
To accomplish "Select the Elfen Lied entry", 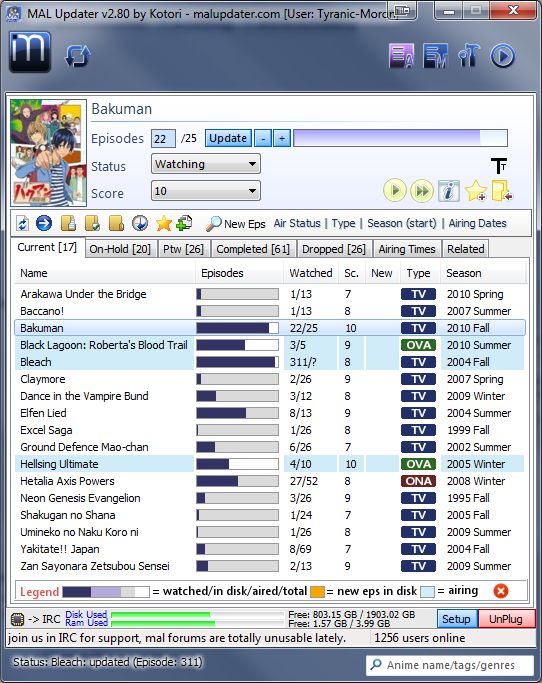I will (270, 413).
